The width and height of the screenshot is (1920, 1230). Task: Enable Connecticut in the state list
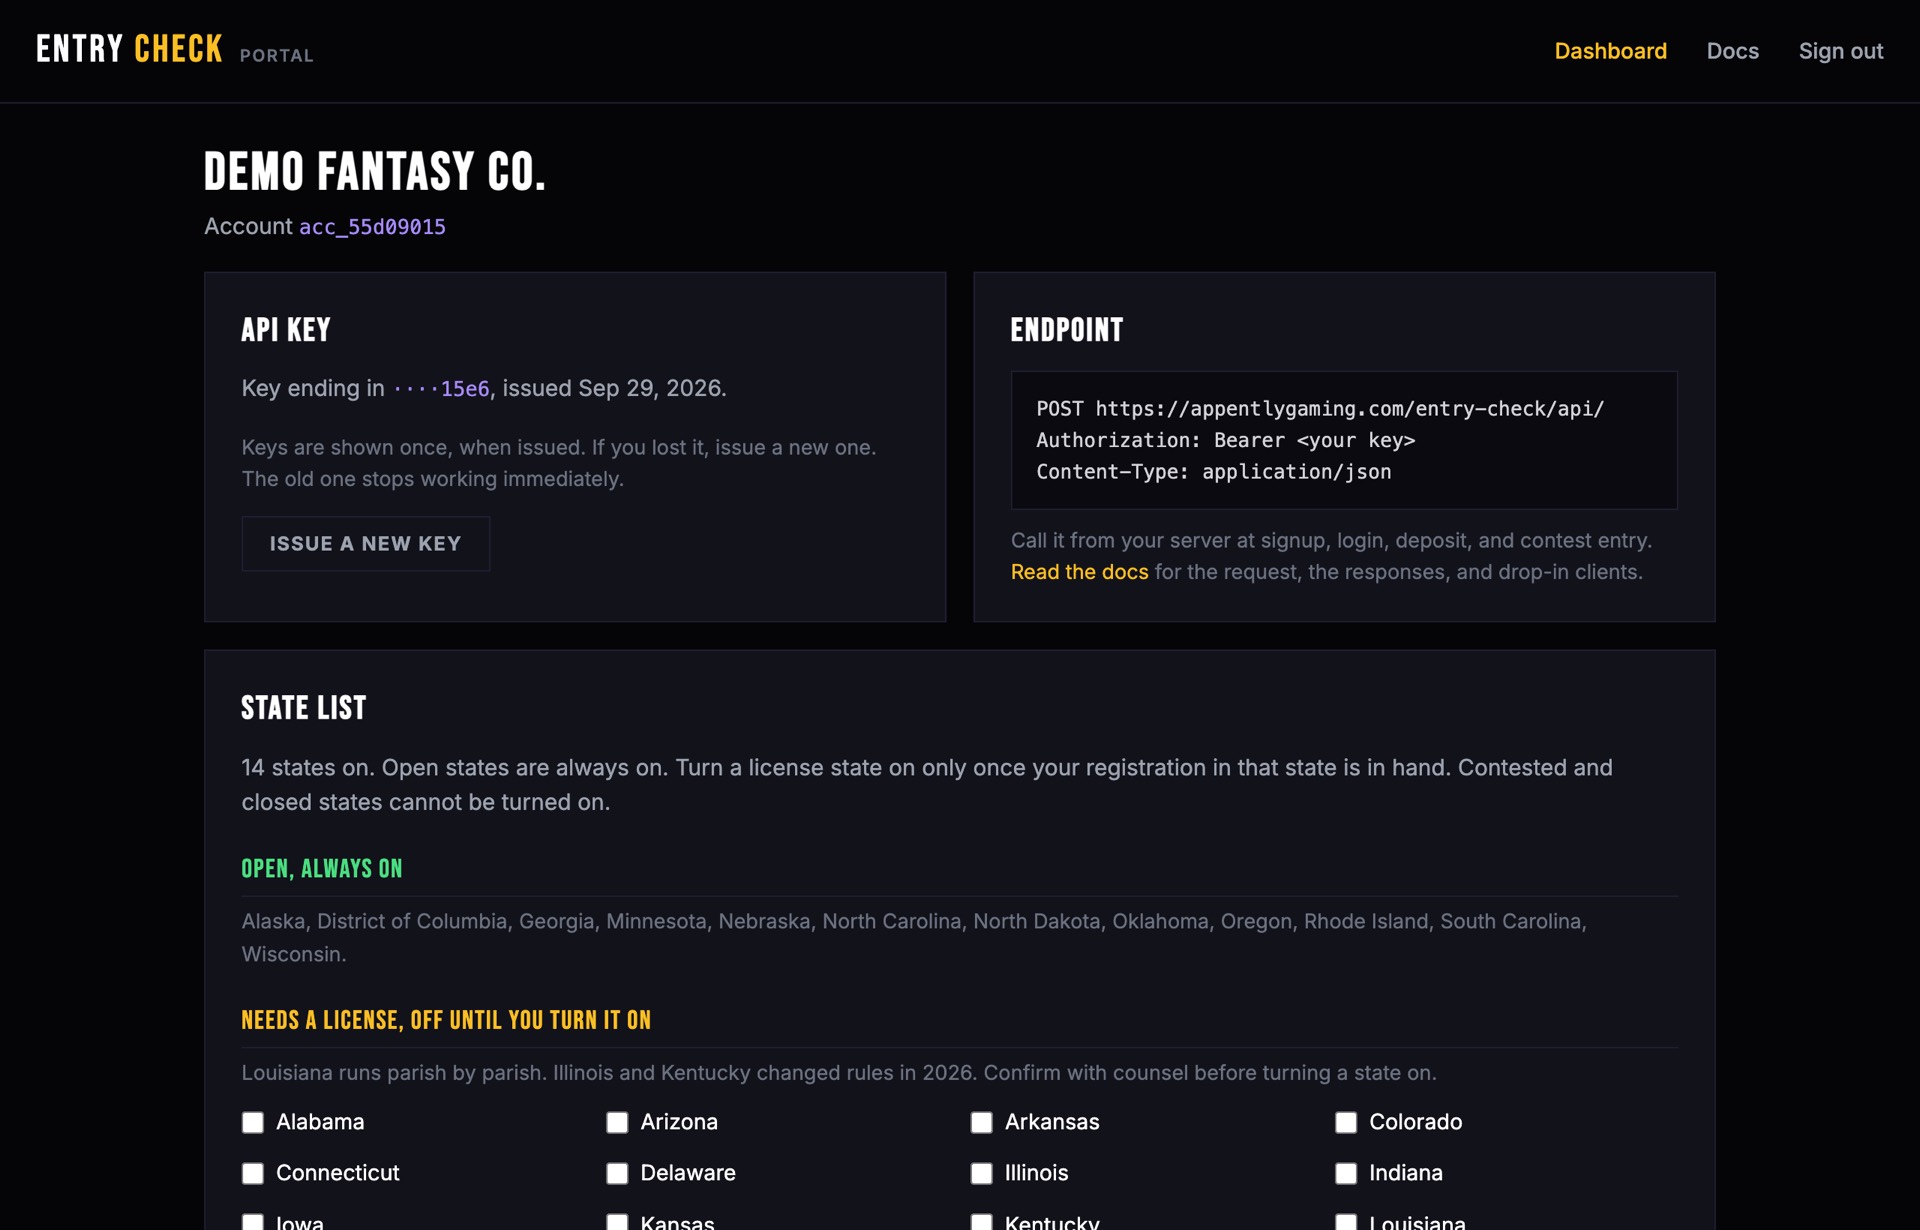(253, 1174)
